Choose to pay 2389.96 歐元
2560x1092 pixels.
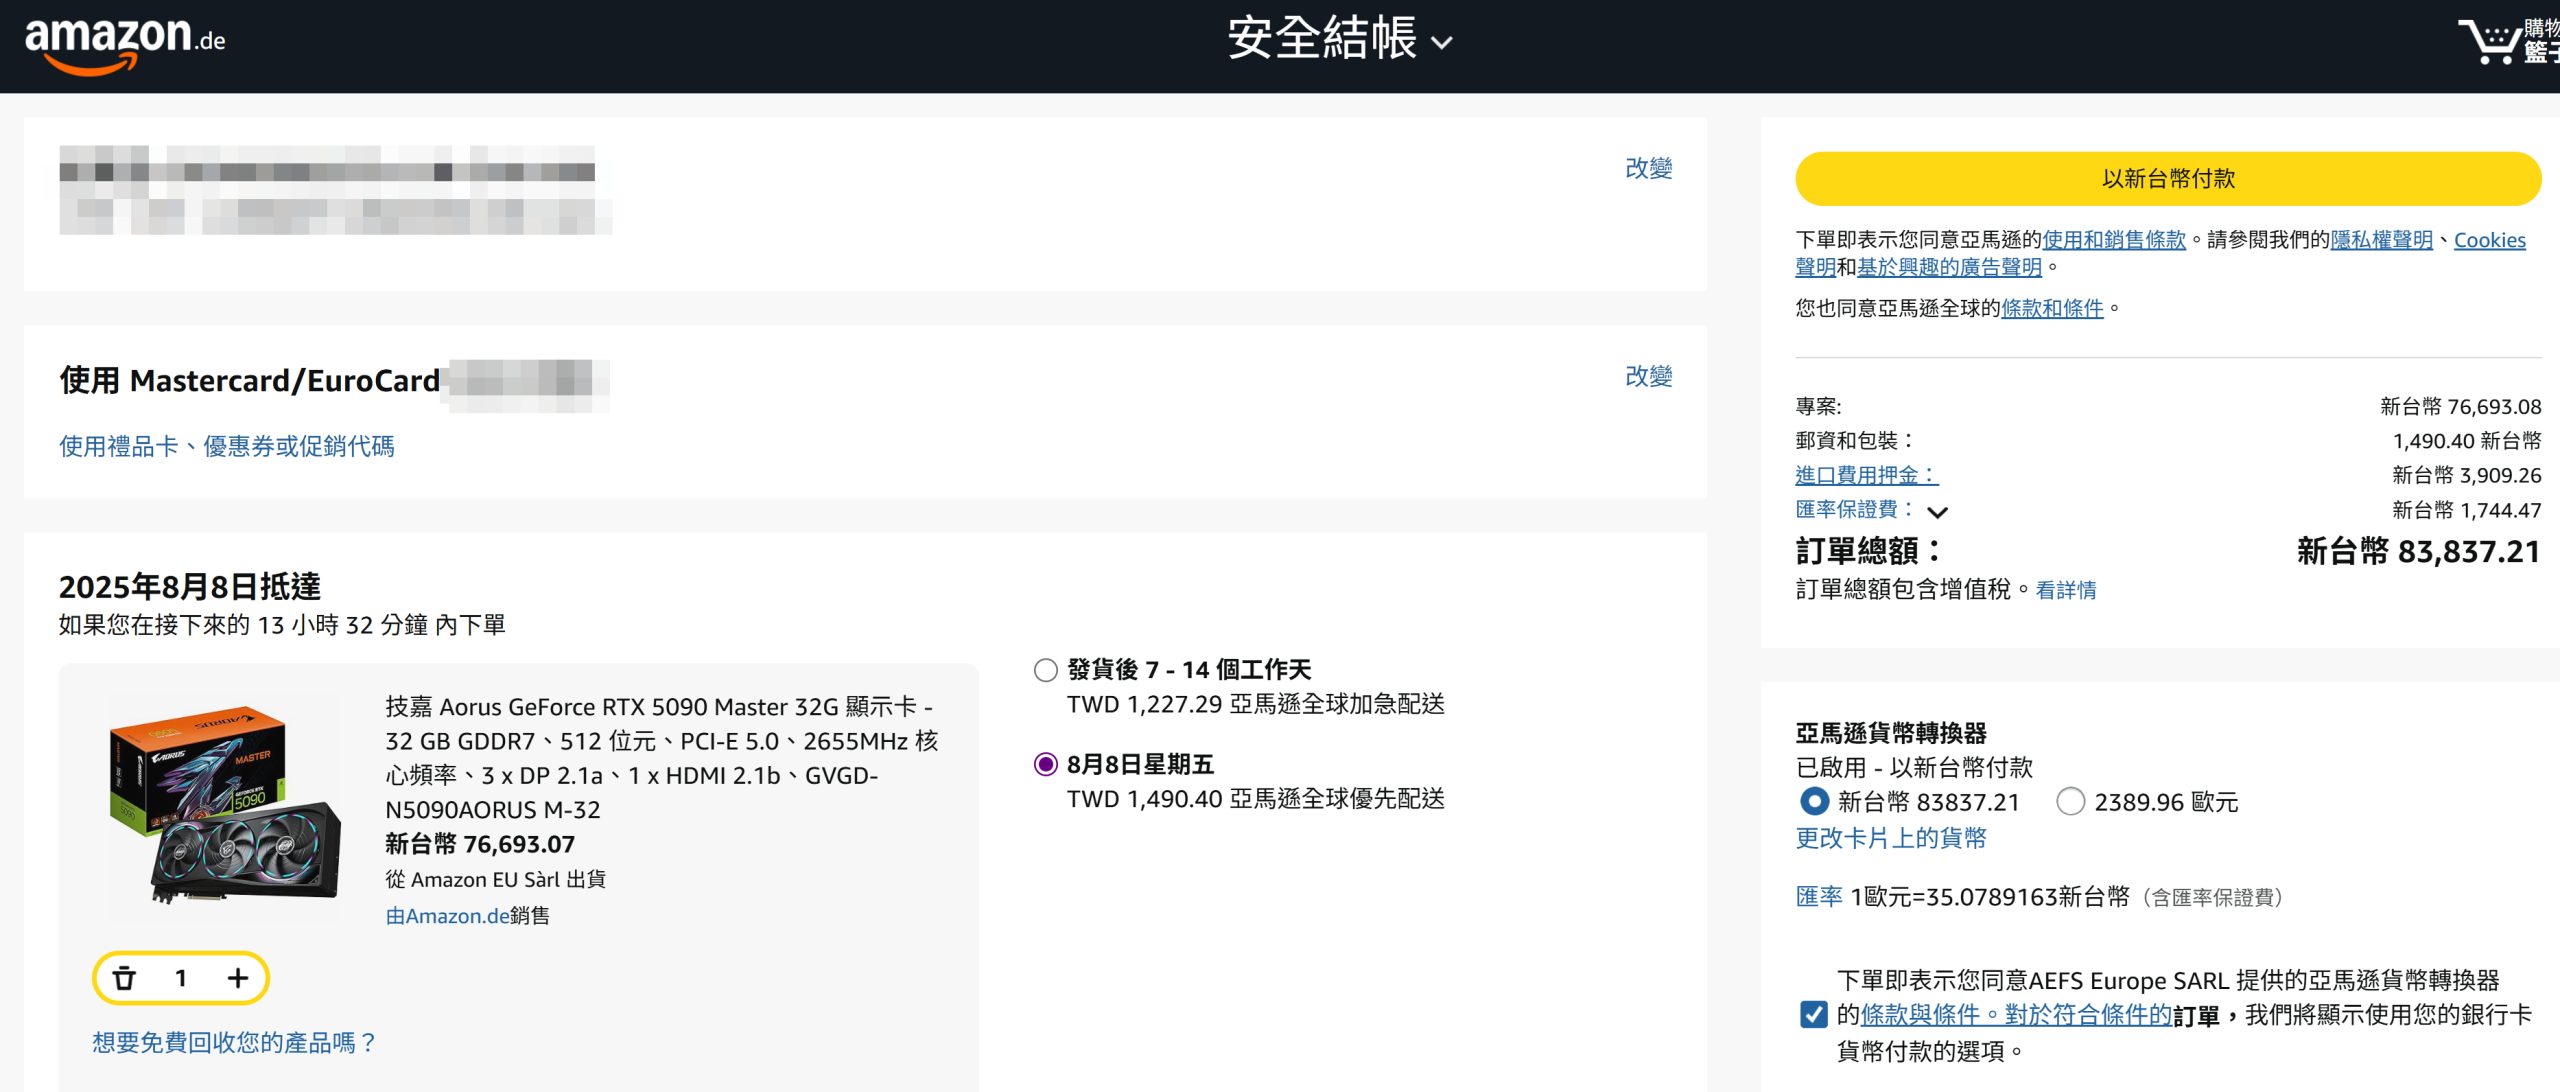tap(2070, 801)
